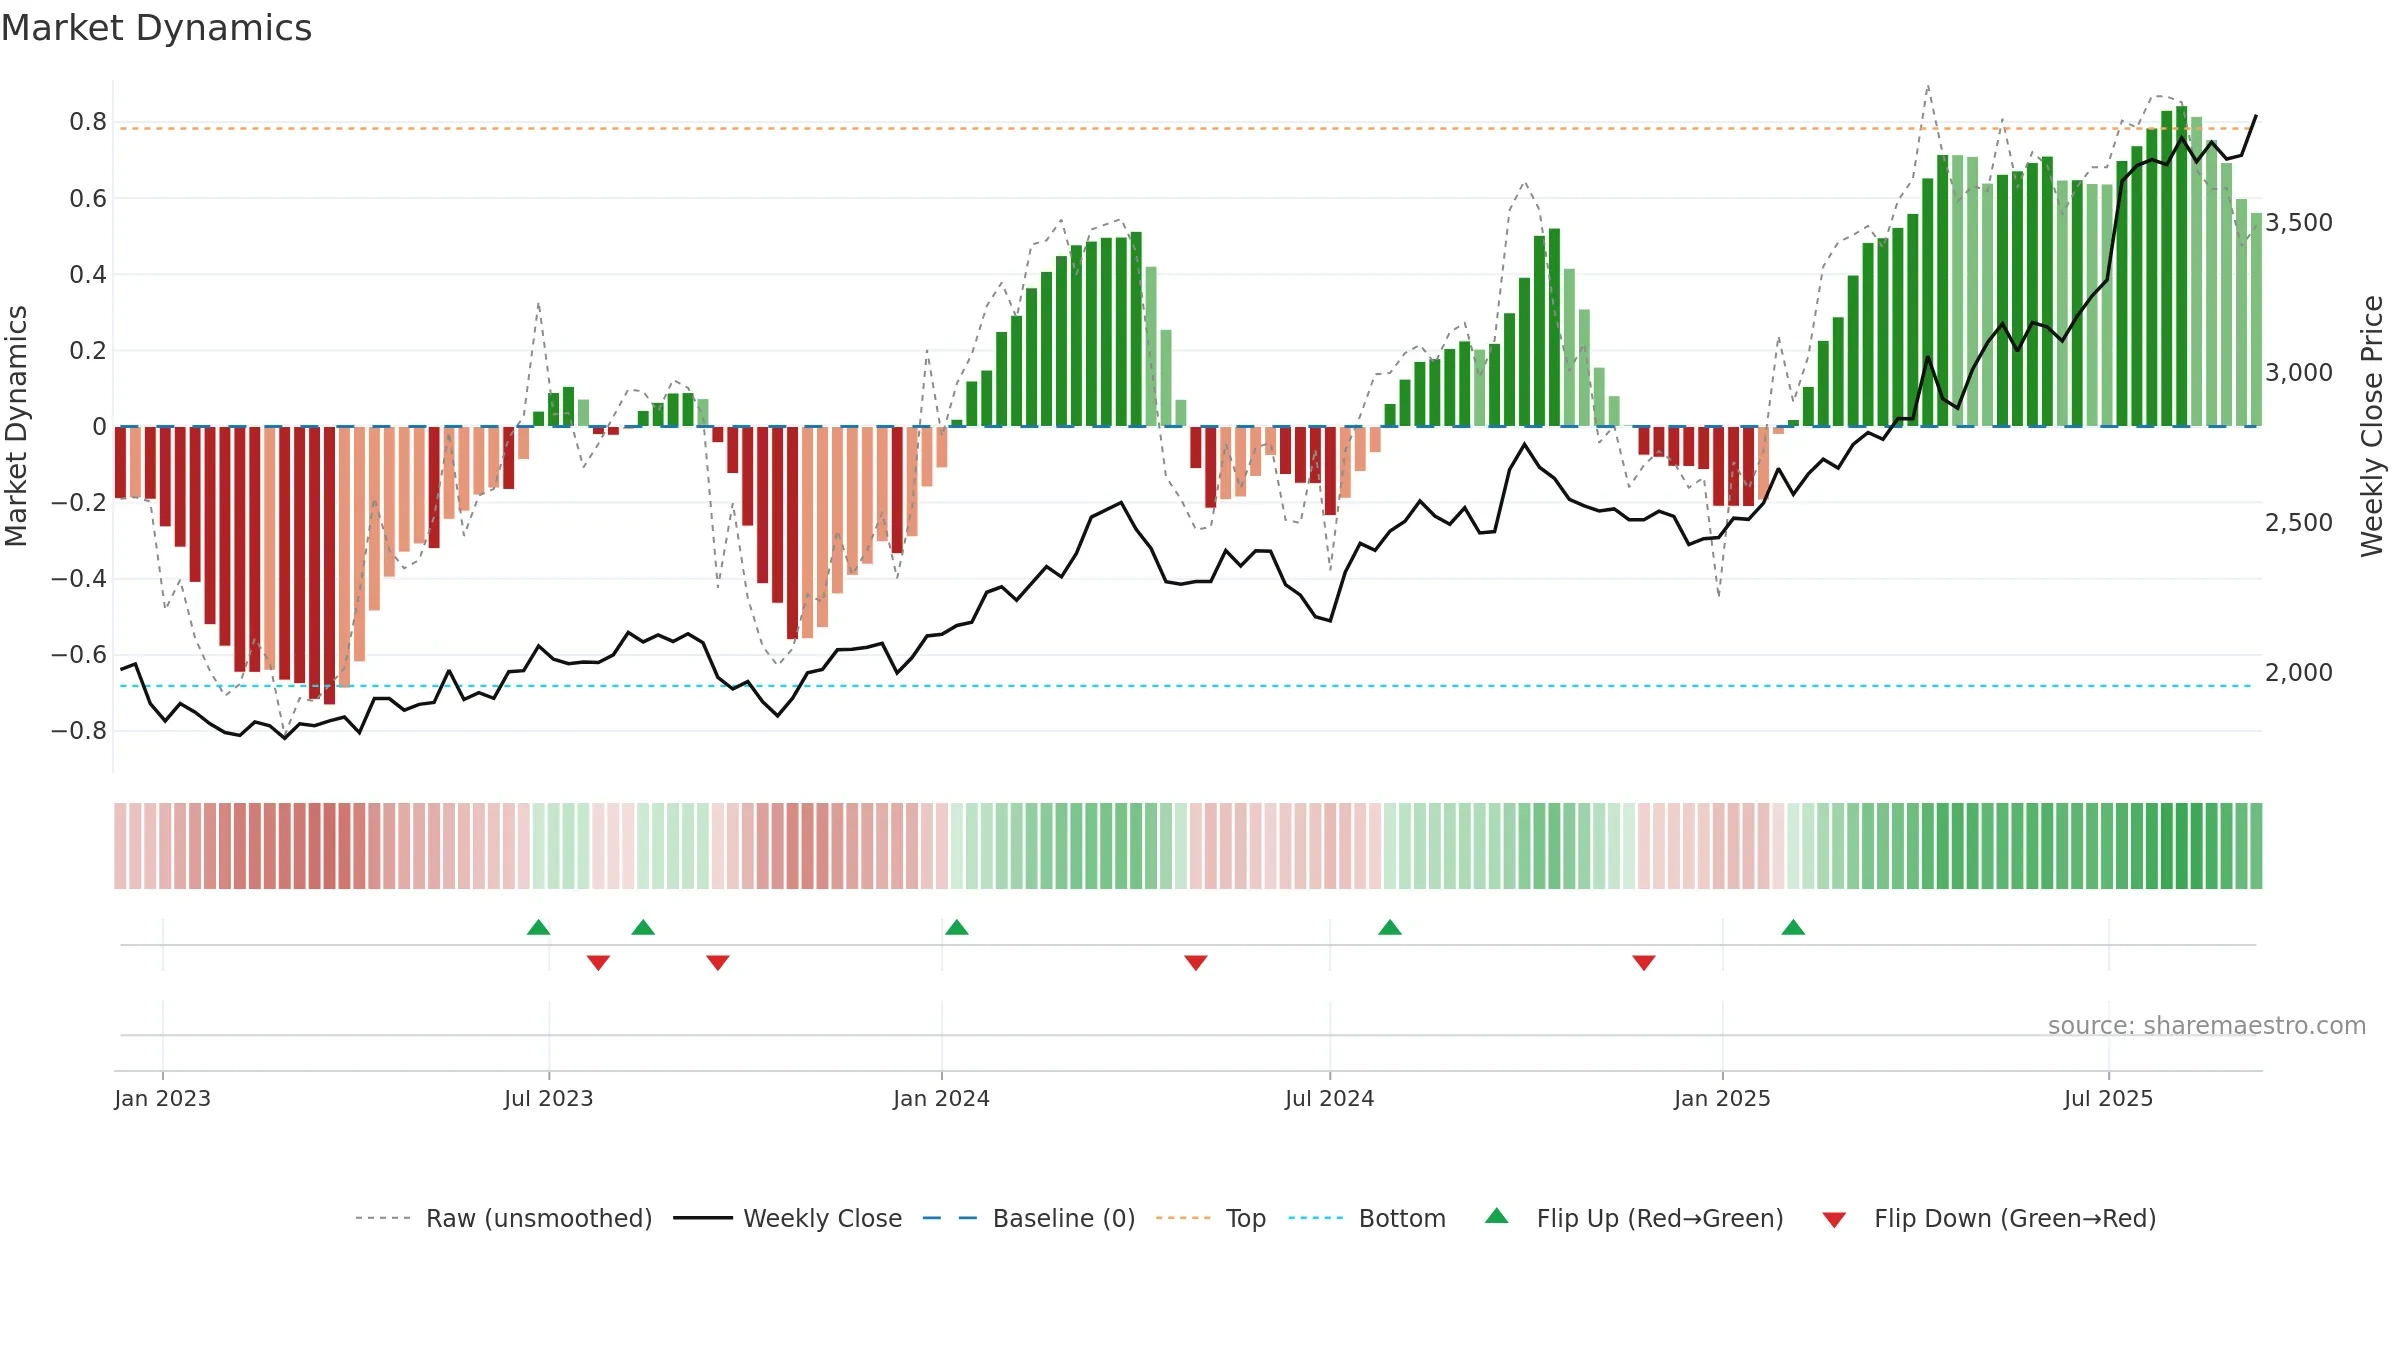Click the Jul 2024 x-axis label
The height and width of the screenshot is (1350, 2400).
click(x=1330, y=1098)
